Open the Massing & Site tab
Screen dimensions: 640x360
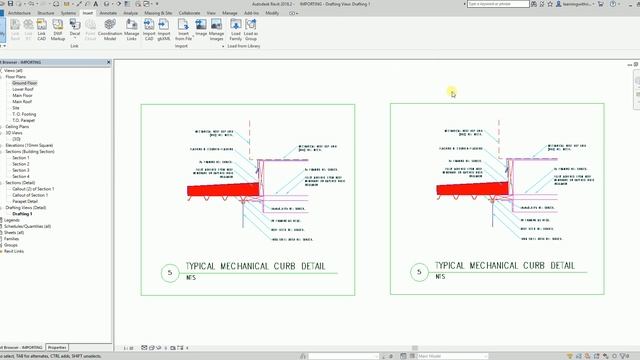pyautogui.click(x=158, y=13)
